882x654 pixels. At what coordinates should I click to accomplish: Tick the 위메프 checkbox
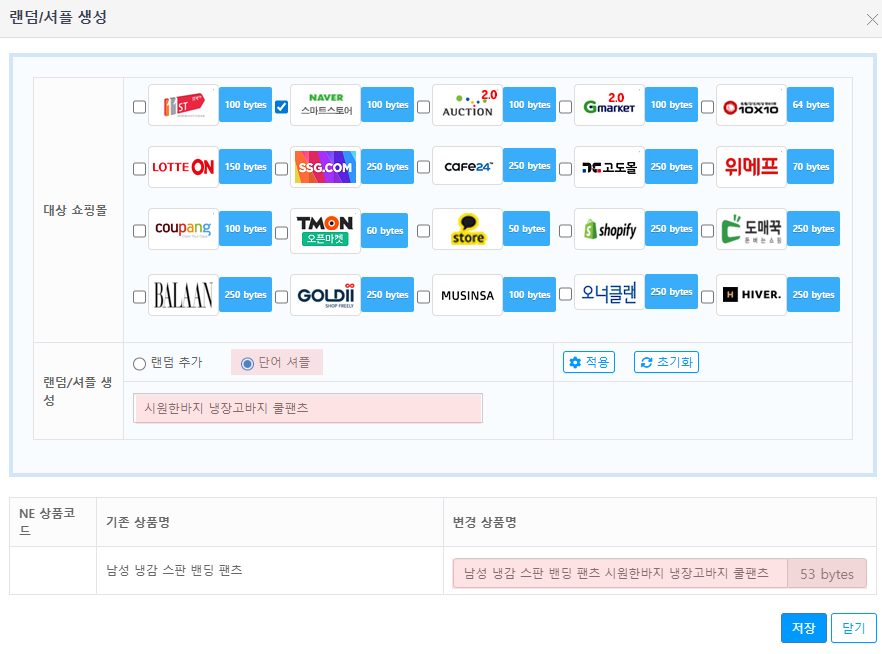pyautogui.click(x=708, y=169)
